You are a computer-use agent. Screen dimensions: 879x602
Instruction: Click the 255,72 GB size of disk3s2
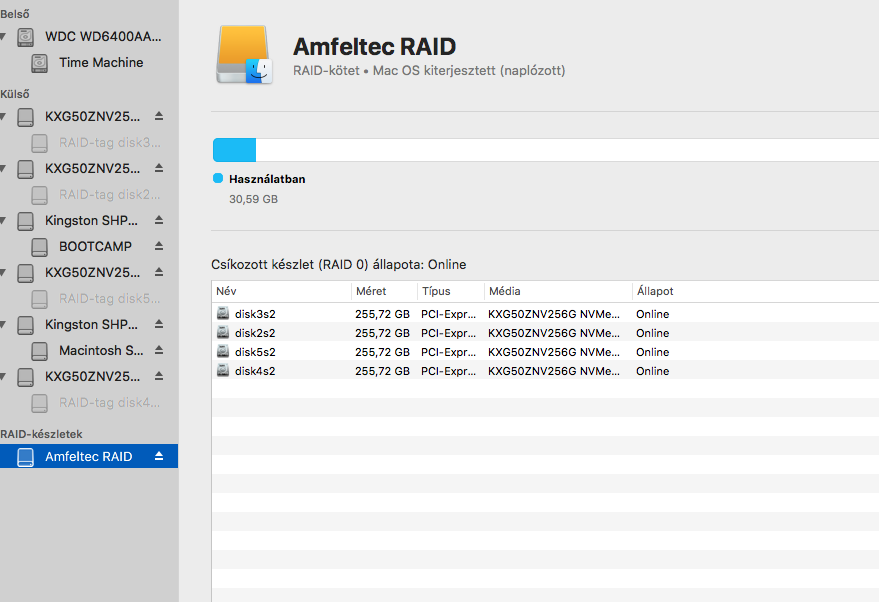(382, 314)
